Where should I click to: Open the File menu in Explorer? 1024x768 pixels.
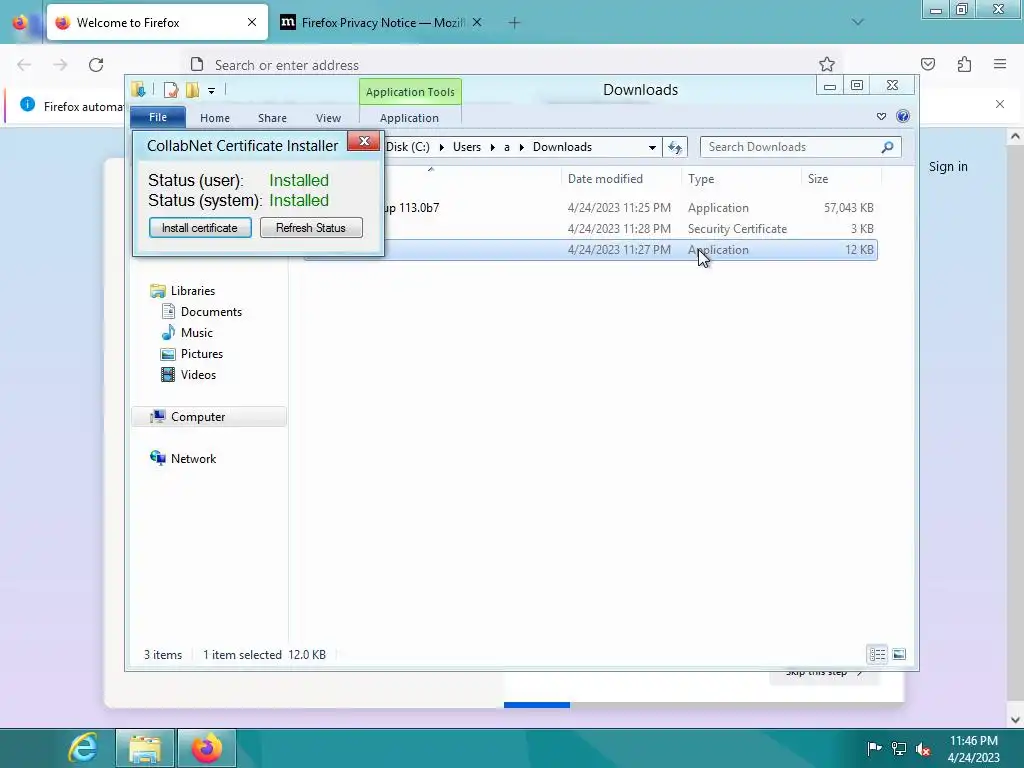pyautogui.click(x=158, y=118)
